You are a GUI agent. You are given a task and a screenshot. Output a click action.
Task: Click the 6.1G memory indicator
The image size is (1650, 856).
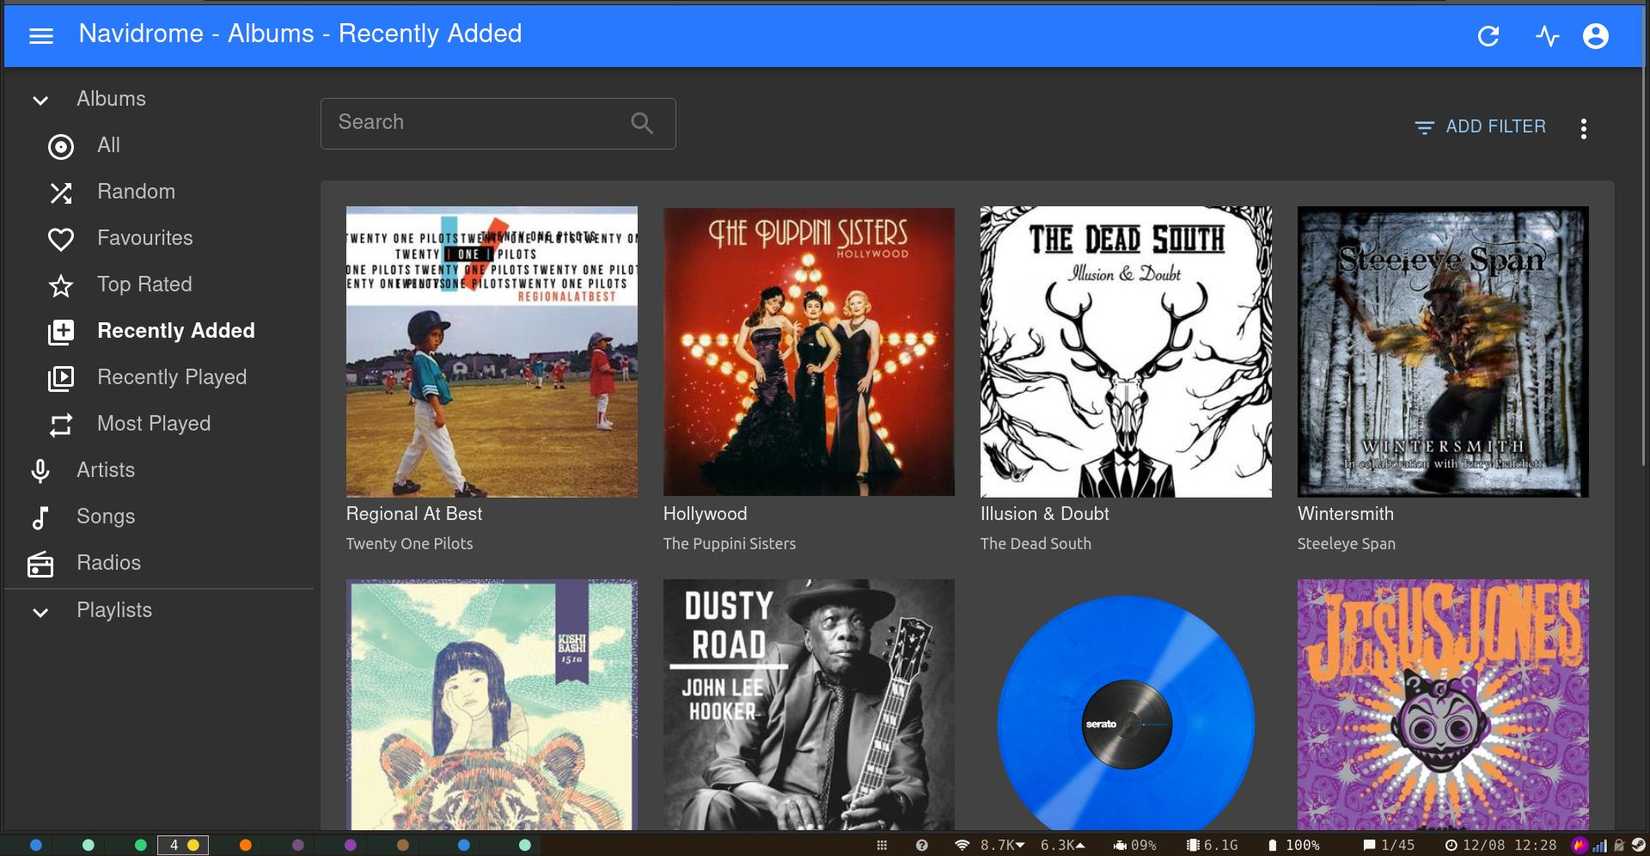(x=1211, y=846)
